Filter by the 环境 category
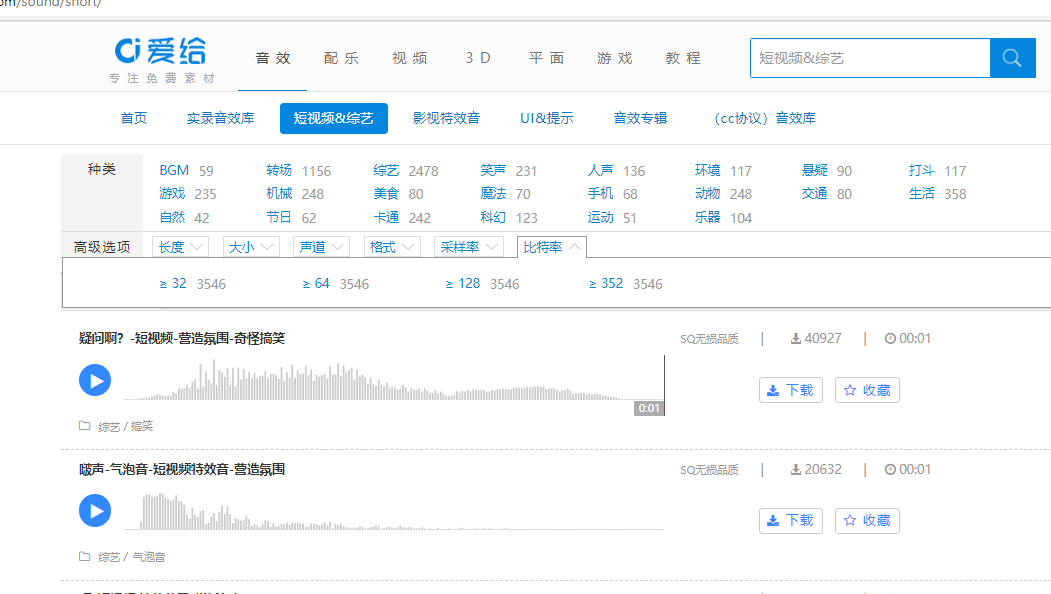Screen dimensions: 1051x594 coord(708,170)
